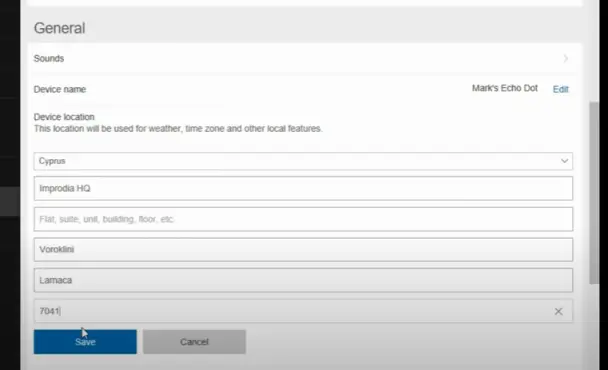Click the General section heading
Image resolution: width=608 pixels, height=370 pixels.
coord(60,28)
